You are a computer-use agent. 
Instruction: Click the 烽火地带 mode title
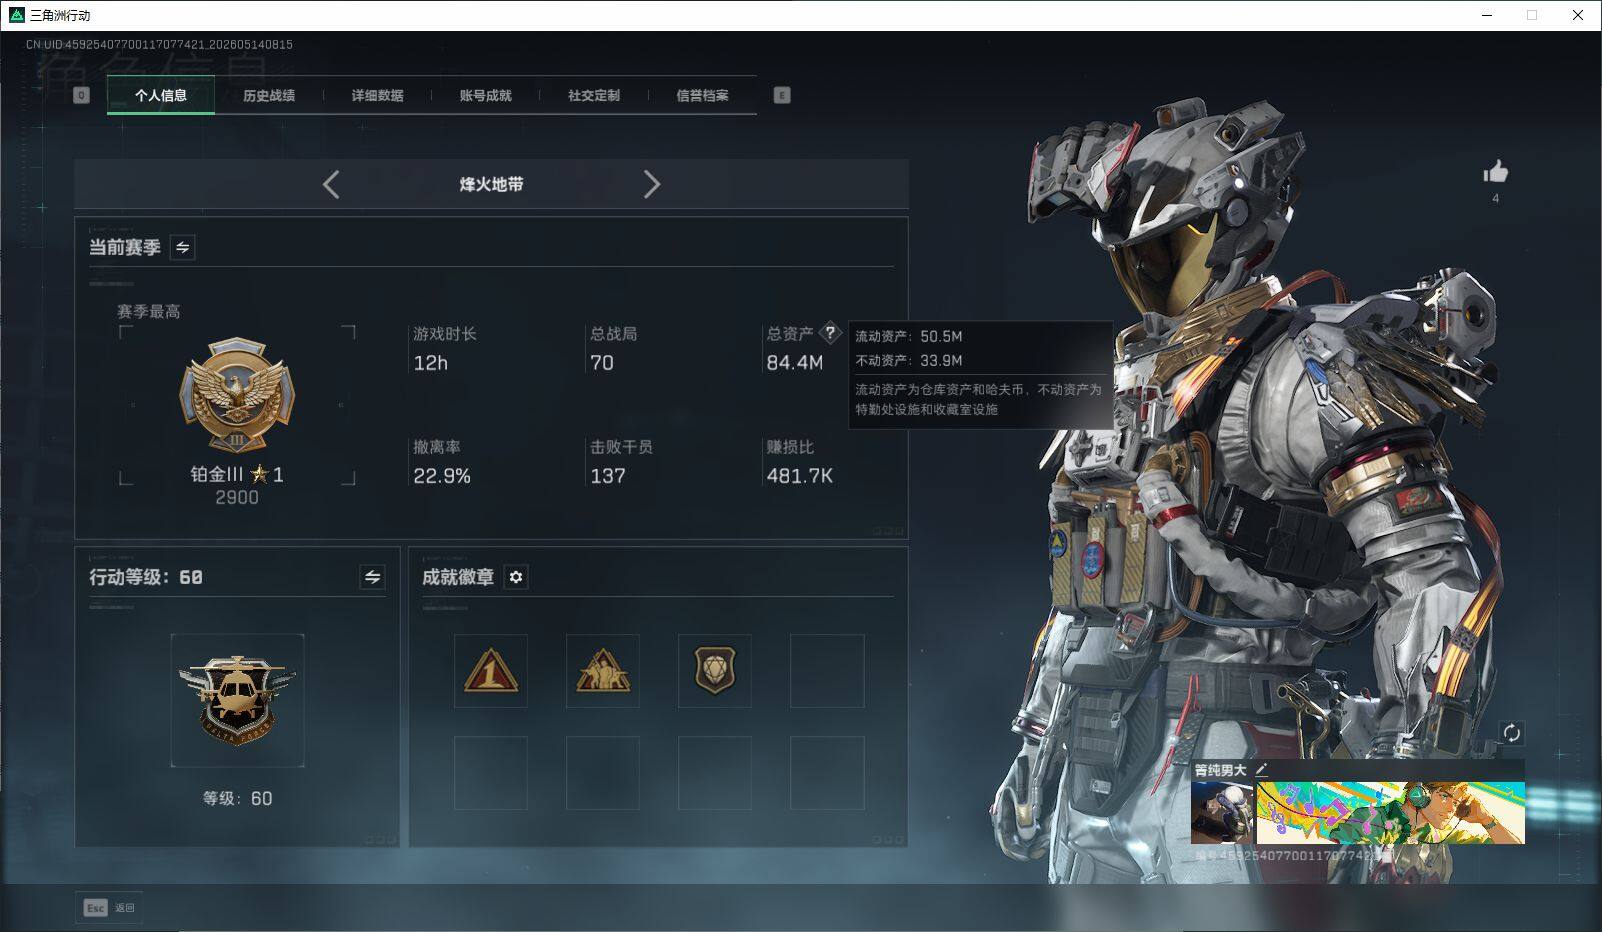coord(491,184)
